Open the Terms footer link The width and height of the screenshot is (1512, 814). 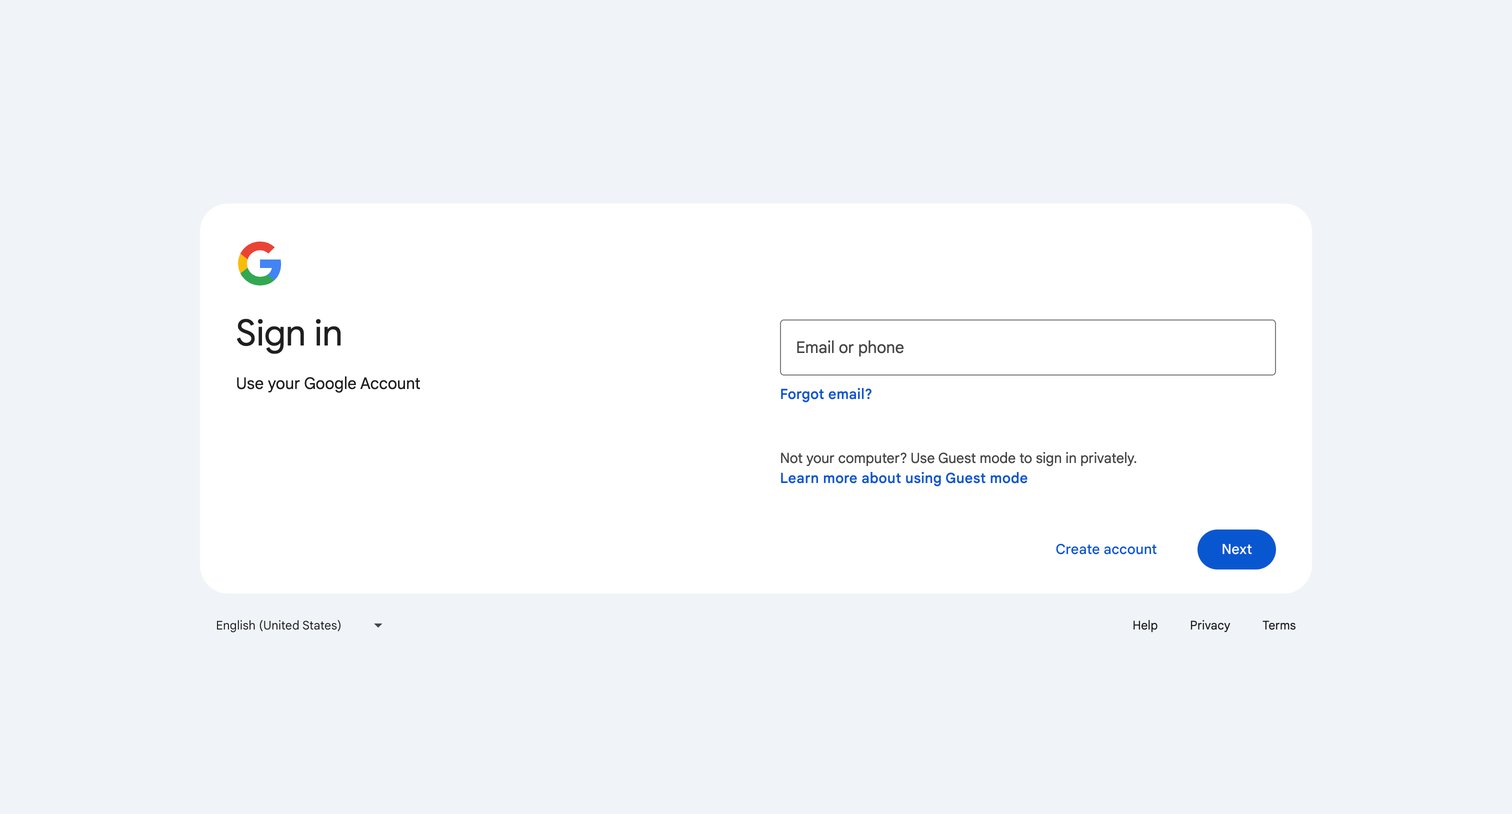(x=1279, y=625)
